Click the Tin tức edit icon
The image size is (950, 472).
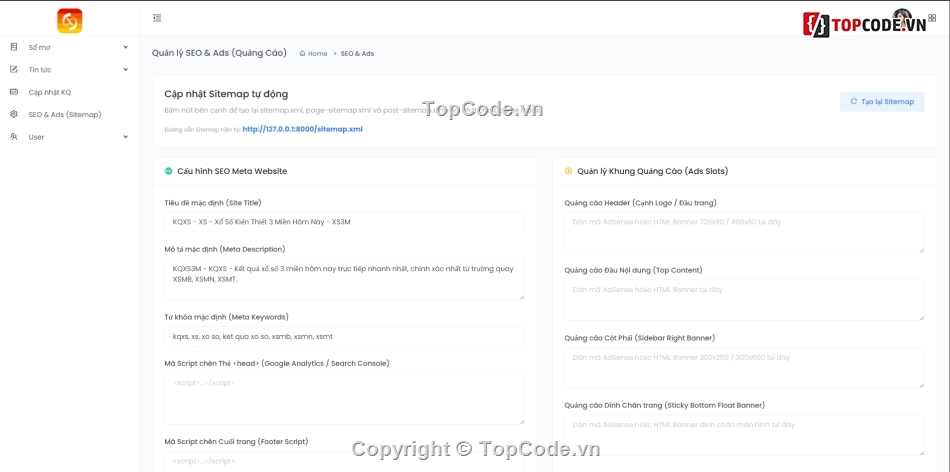14,69
